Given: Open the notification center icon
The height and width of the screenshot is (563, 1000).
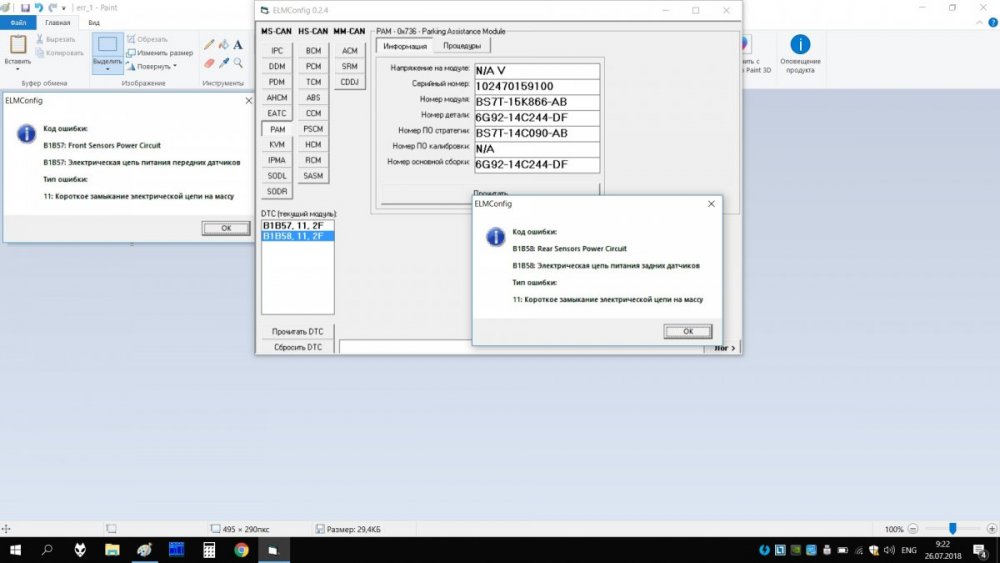Looking at the screenshot, I should [981, 550].
